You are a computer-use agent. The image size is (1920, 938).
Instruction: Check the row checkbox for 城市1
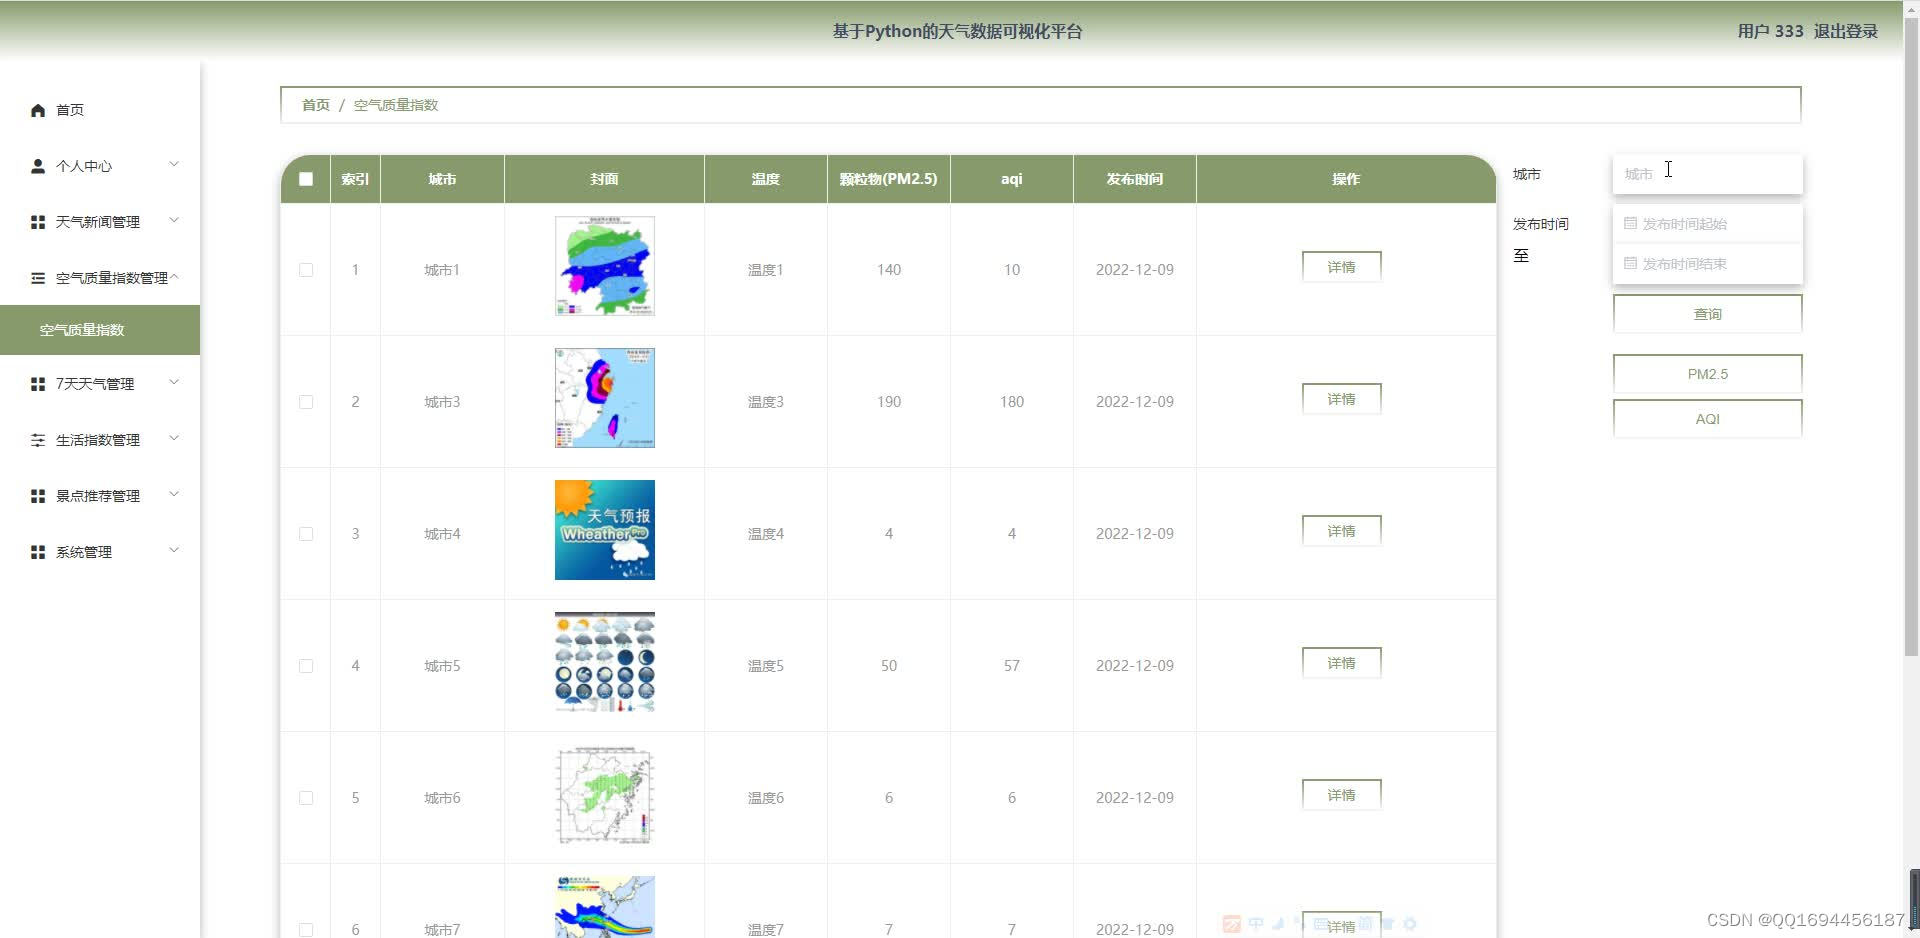pos(306,270)
